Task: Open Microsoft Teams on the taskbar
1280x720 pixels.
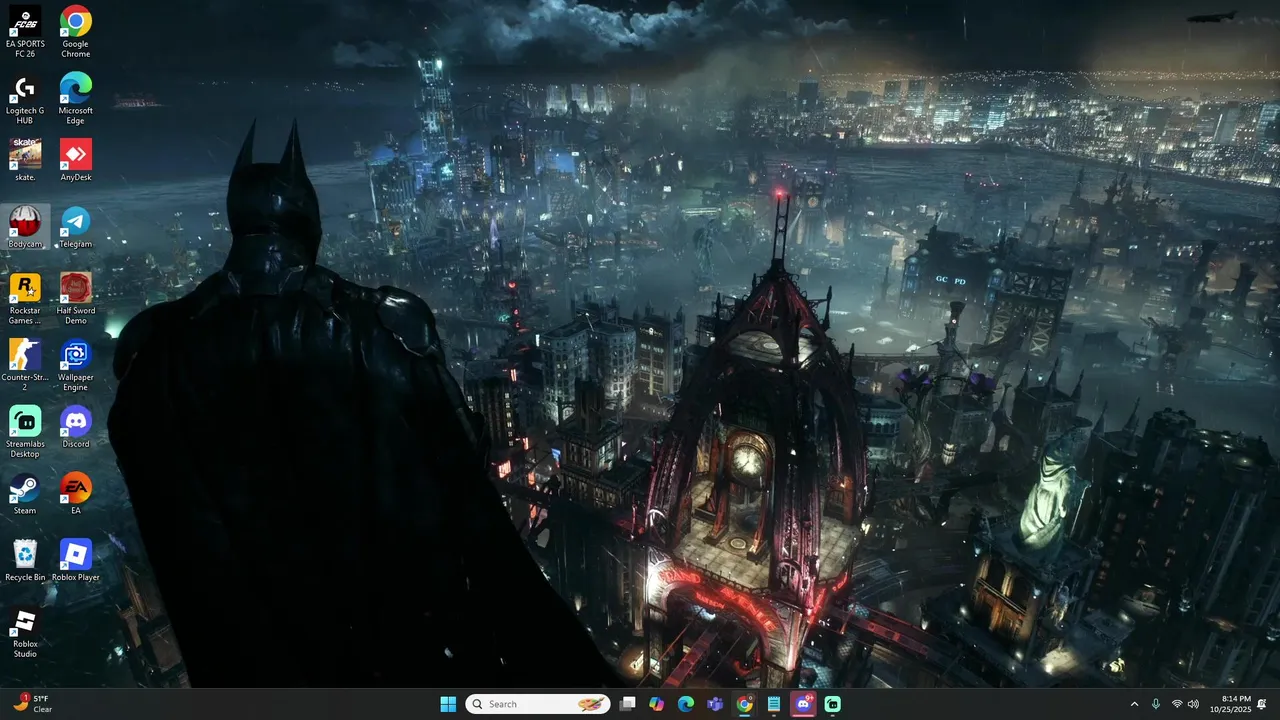Action: [715, 704]
